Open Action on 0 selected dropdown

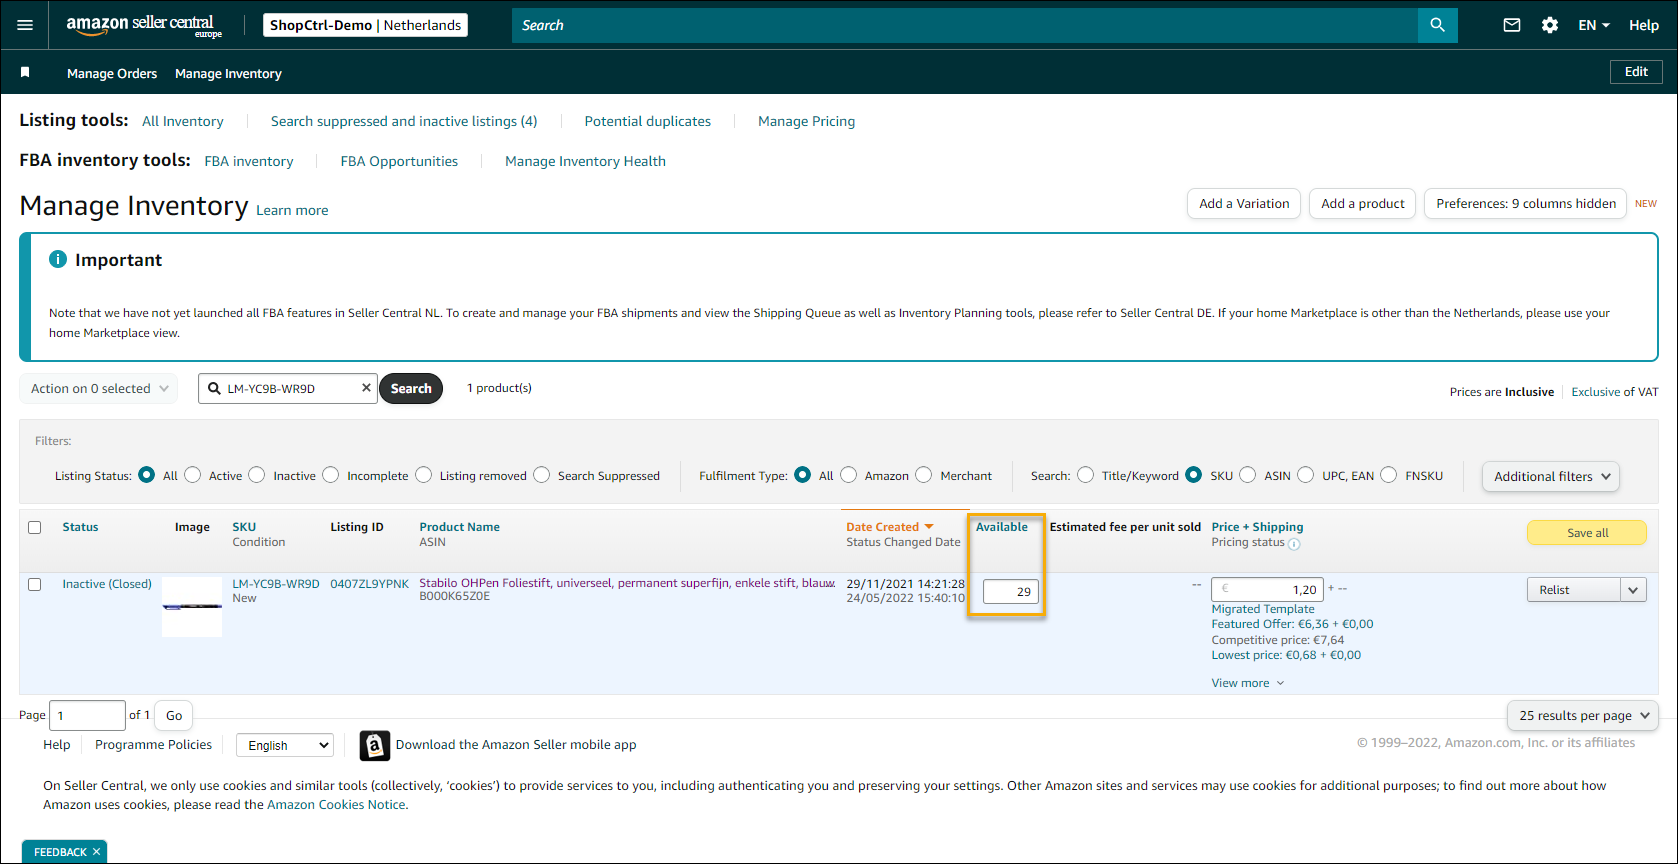pos(99,388)
